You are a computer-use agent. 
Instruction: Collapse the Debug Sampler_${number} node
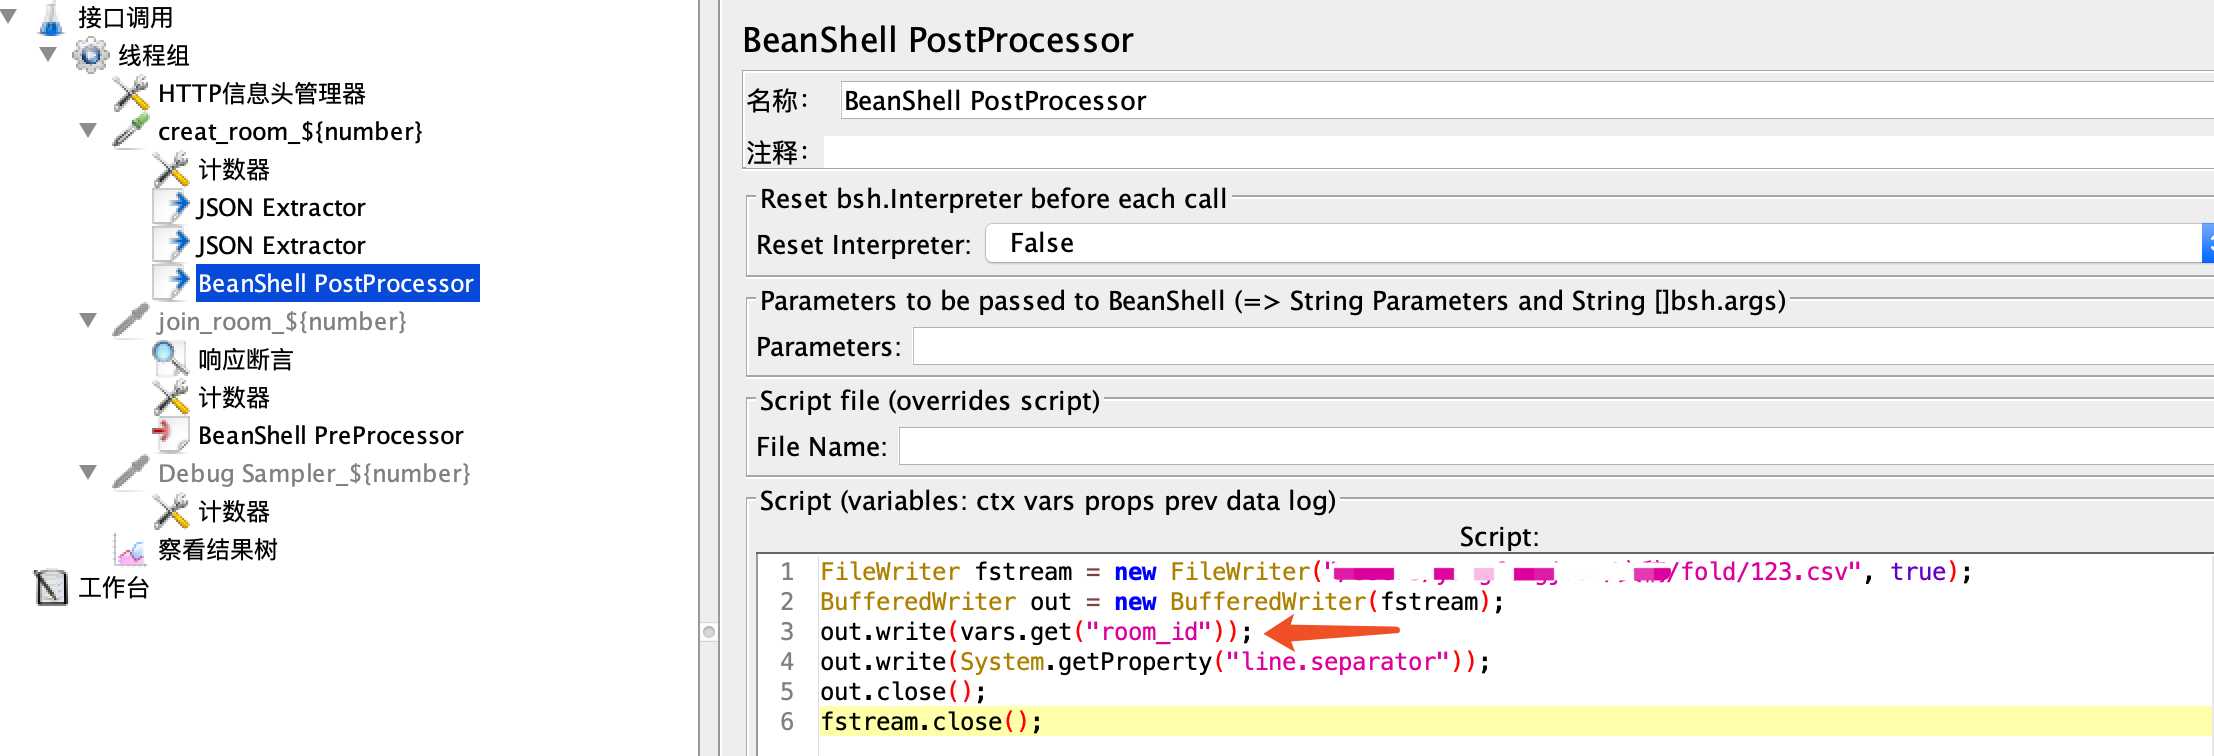pos(88,472)
